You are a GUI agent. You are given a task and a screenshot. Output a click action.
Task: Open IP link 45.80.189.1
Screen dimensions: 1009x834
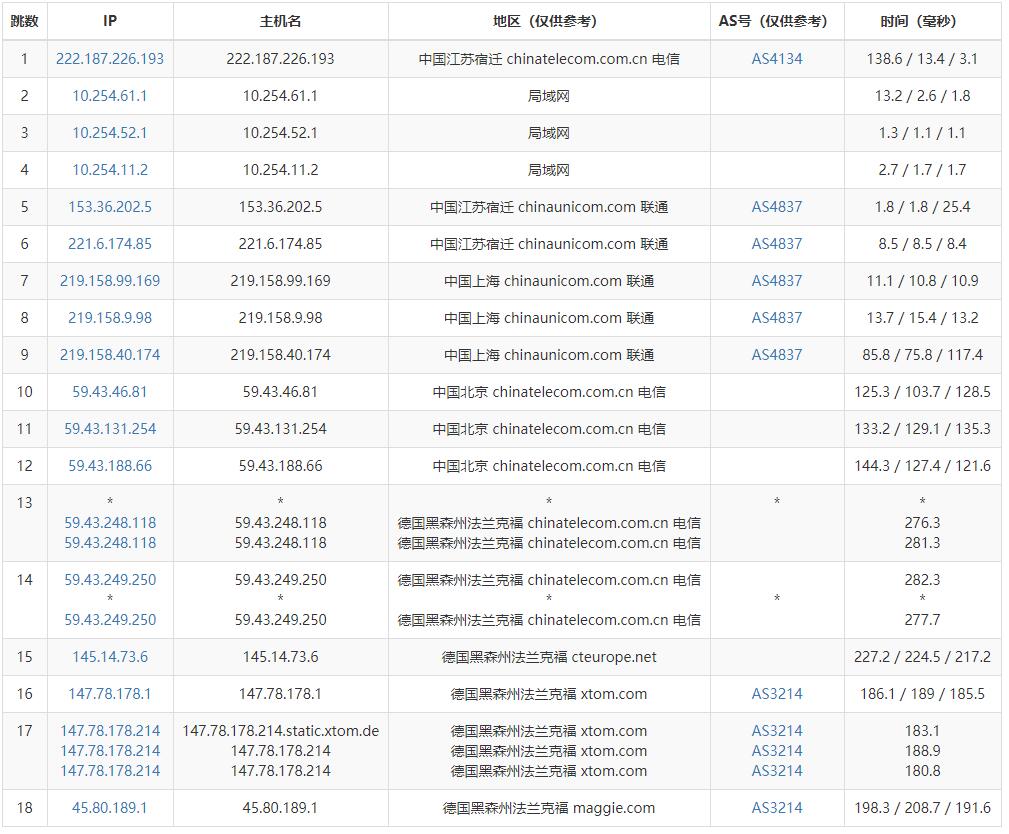(x=110, y=808)
